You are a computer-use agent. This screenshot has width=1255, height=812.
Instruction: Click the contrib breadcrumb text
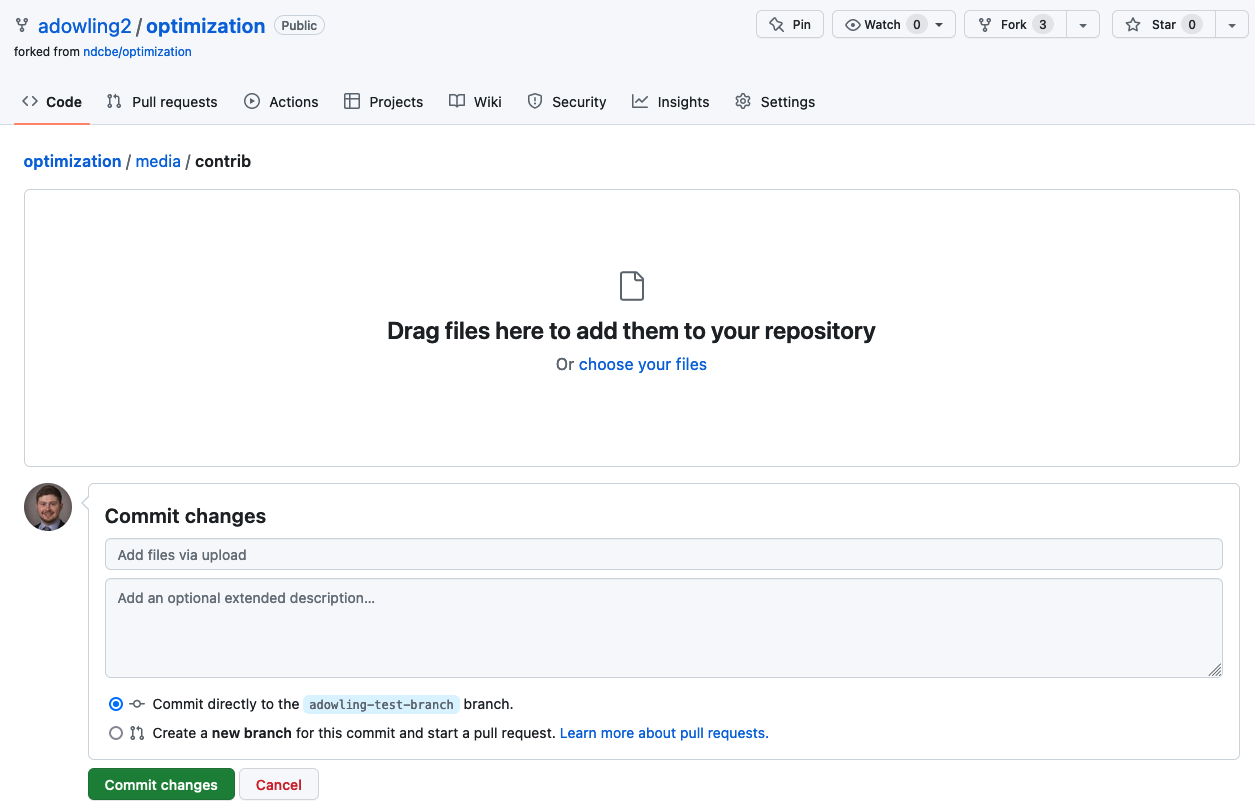[223, 161]
